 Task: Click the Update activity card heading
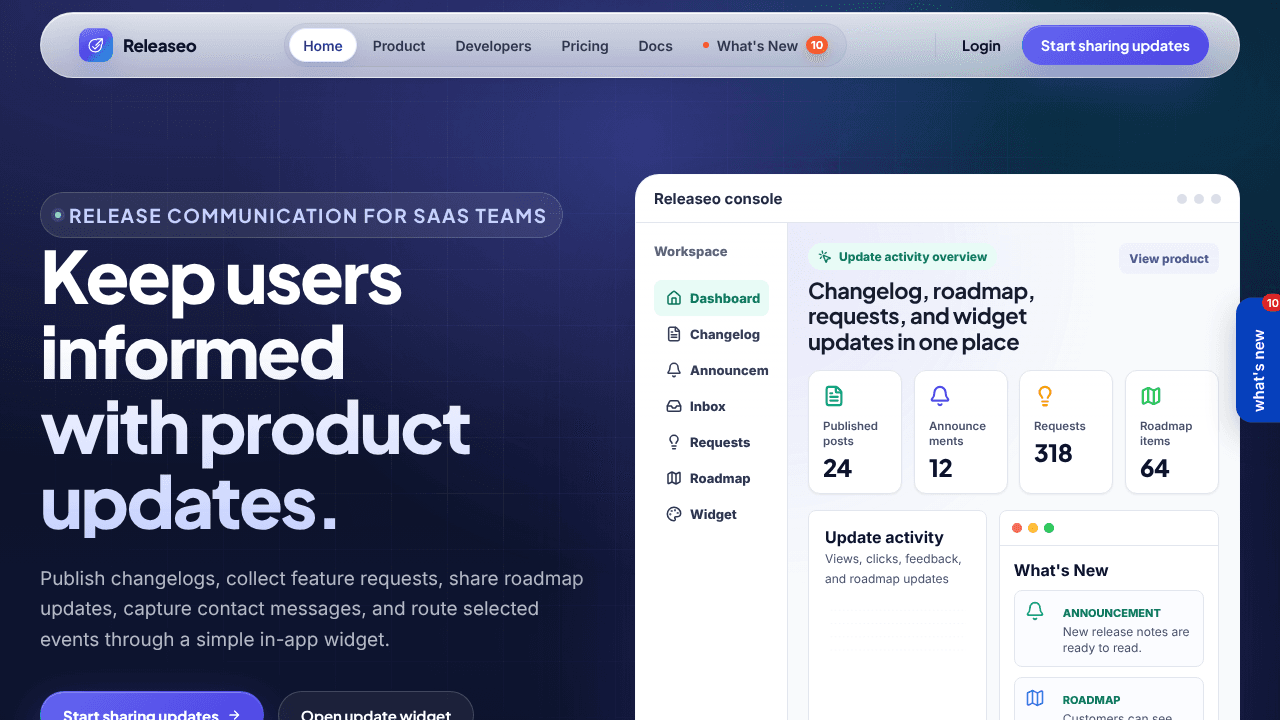click(884, 537)
